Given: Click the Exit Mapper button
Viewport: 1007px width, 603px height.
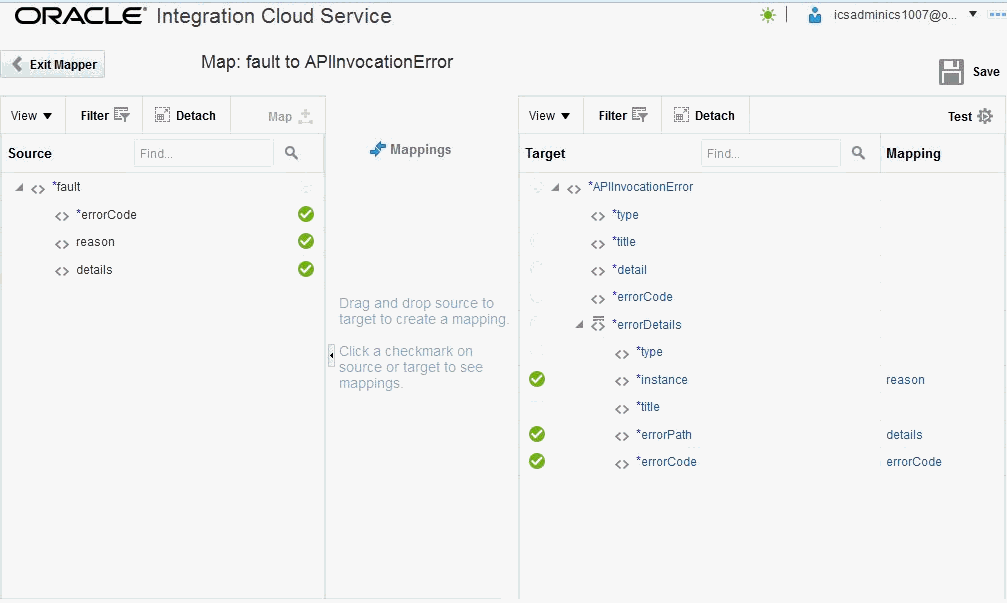Looking at the screenshot, I should point(54,64).
